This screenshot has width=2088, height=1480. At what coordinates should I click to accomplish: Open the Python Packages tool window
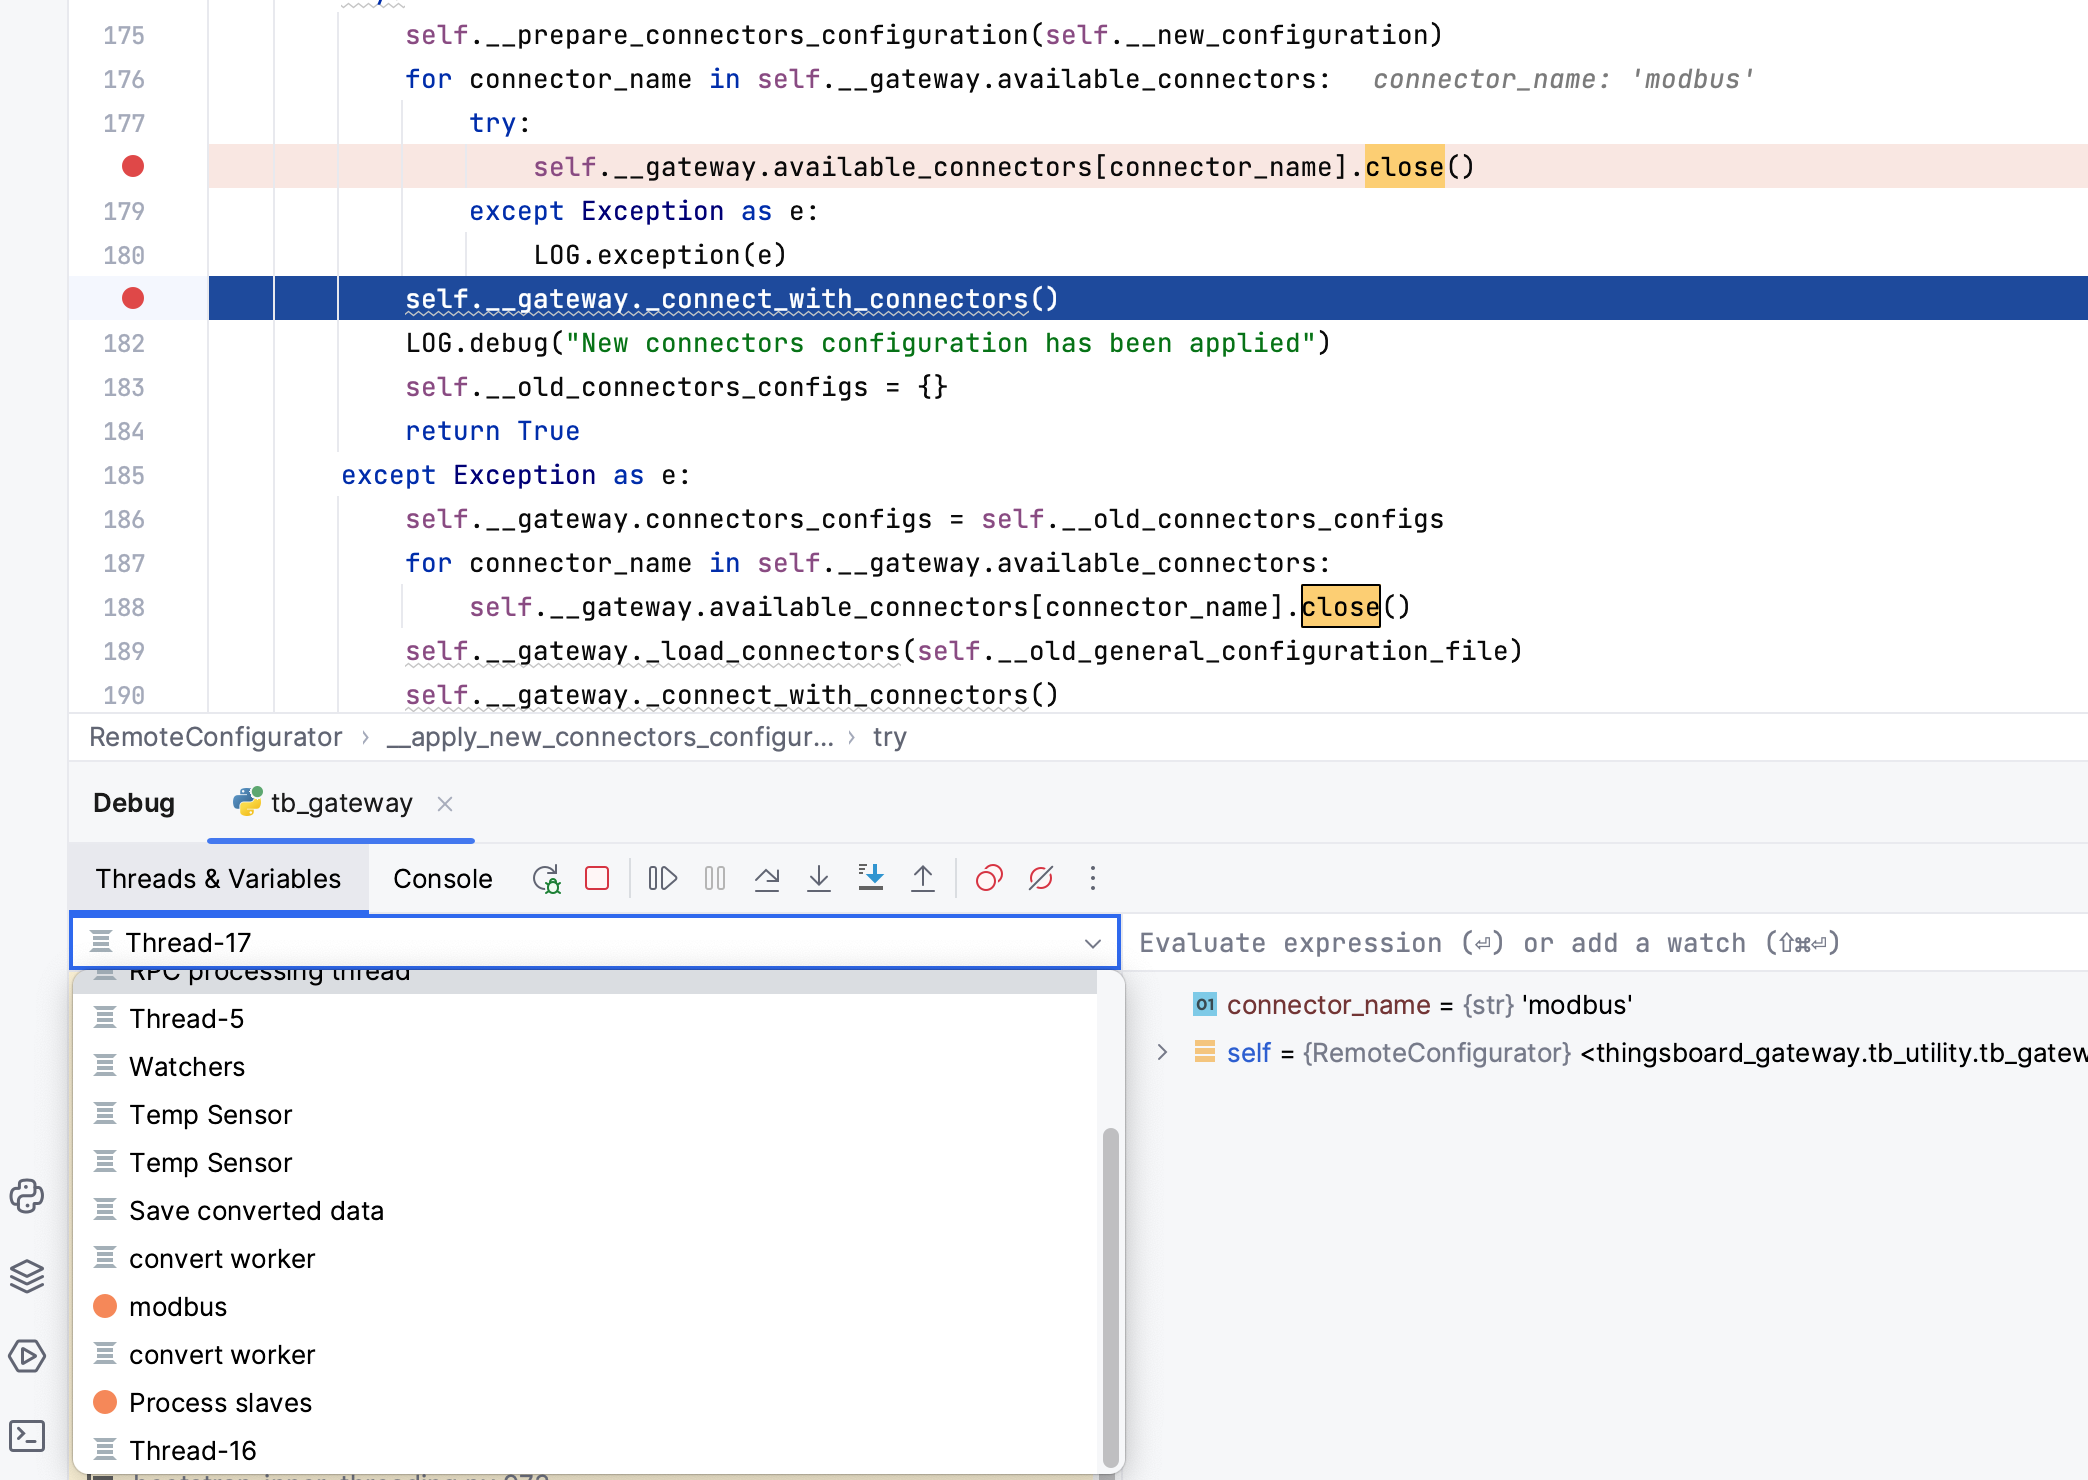[x=26, y=1196]
